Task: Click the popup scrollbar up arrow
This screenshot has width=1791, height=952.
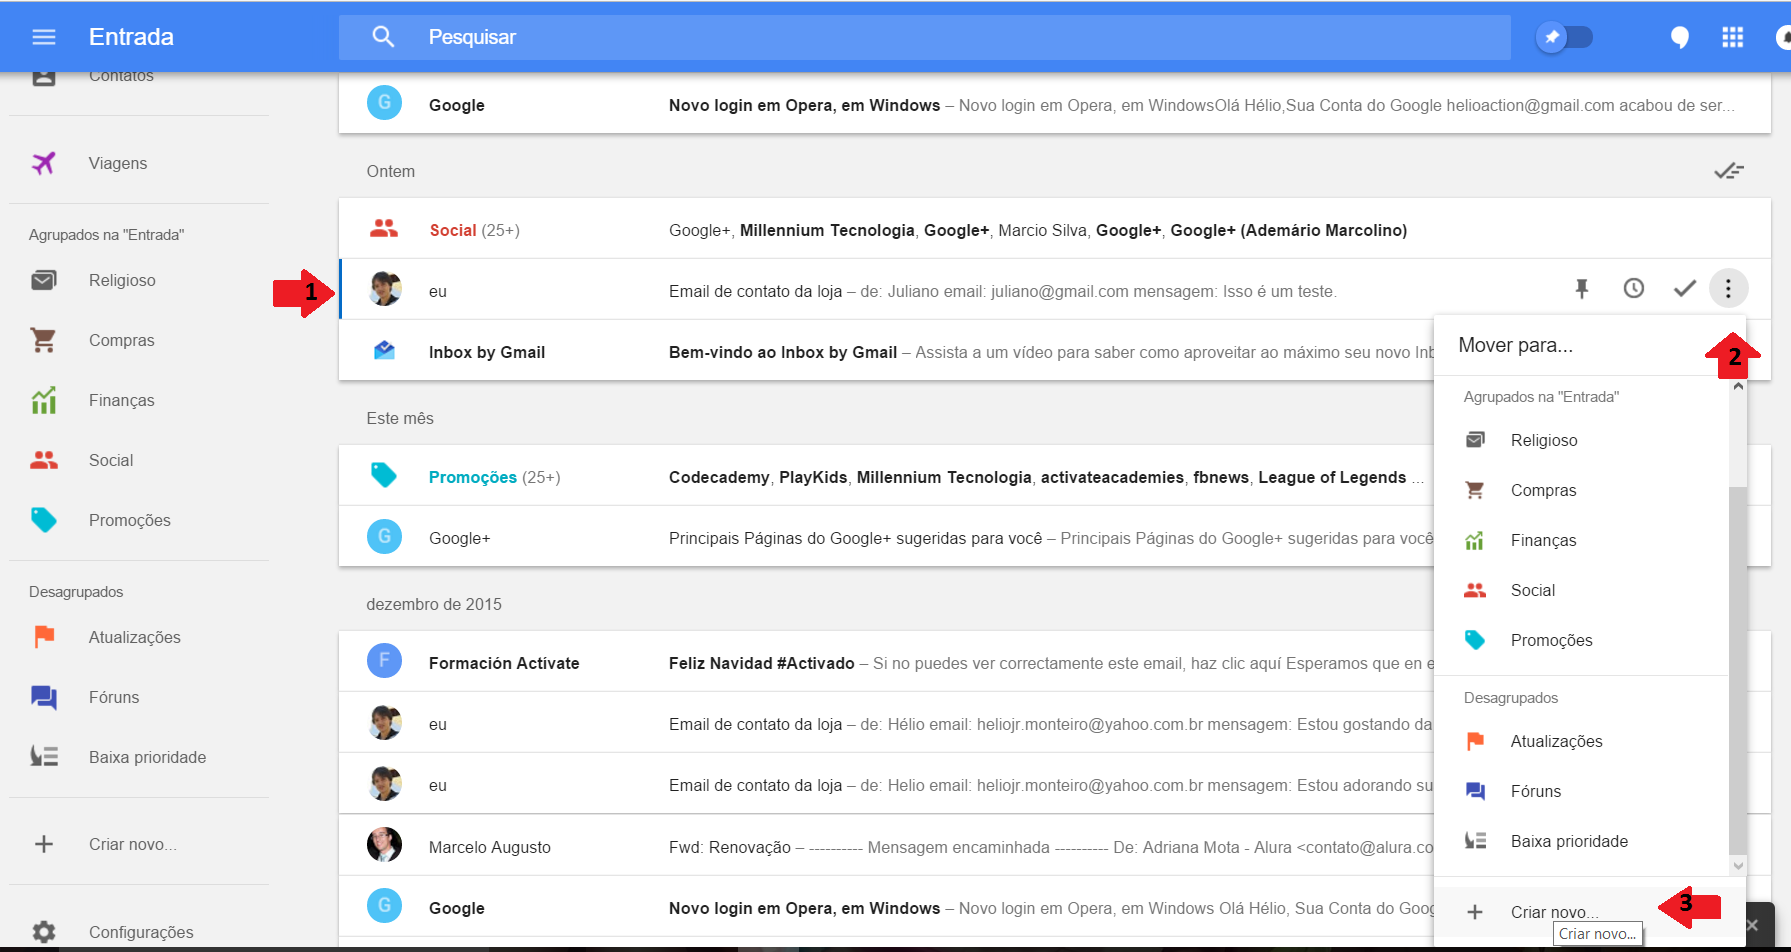Action: [1738, 386]
